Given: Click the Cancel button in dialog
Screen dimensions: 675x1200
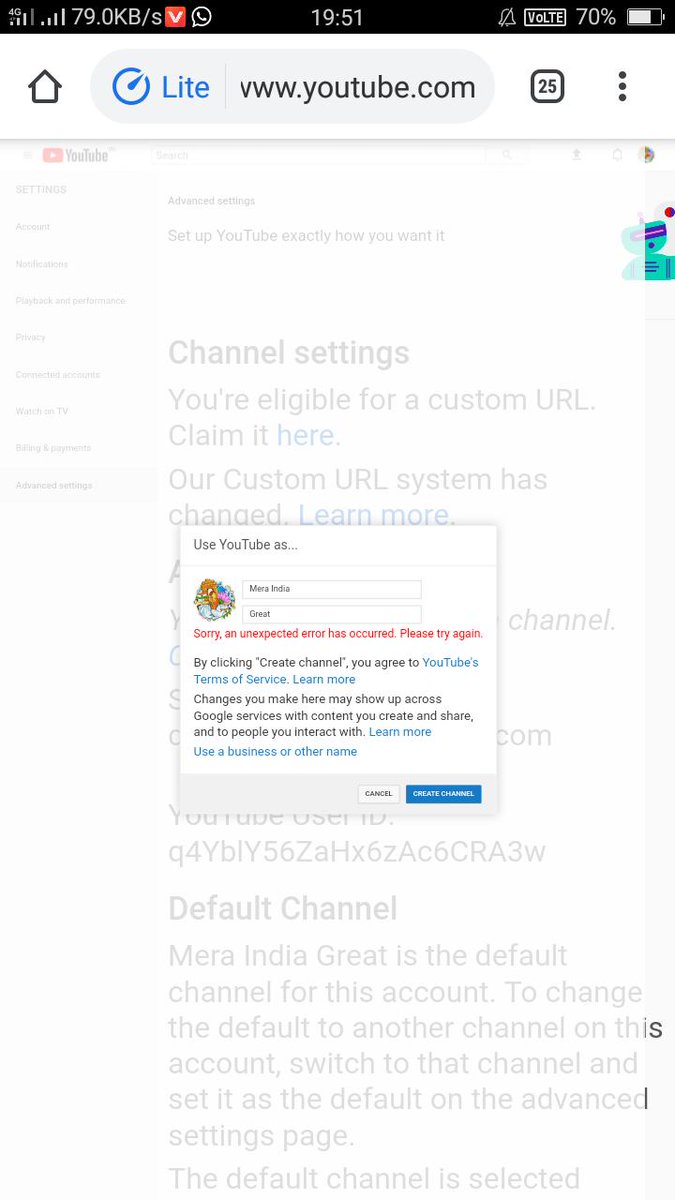Looking at the screenshot, I should tap(379, 794).
